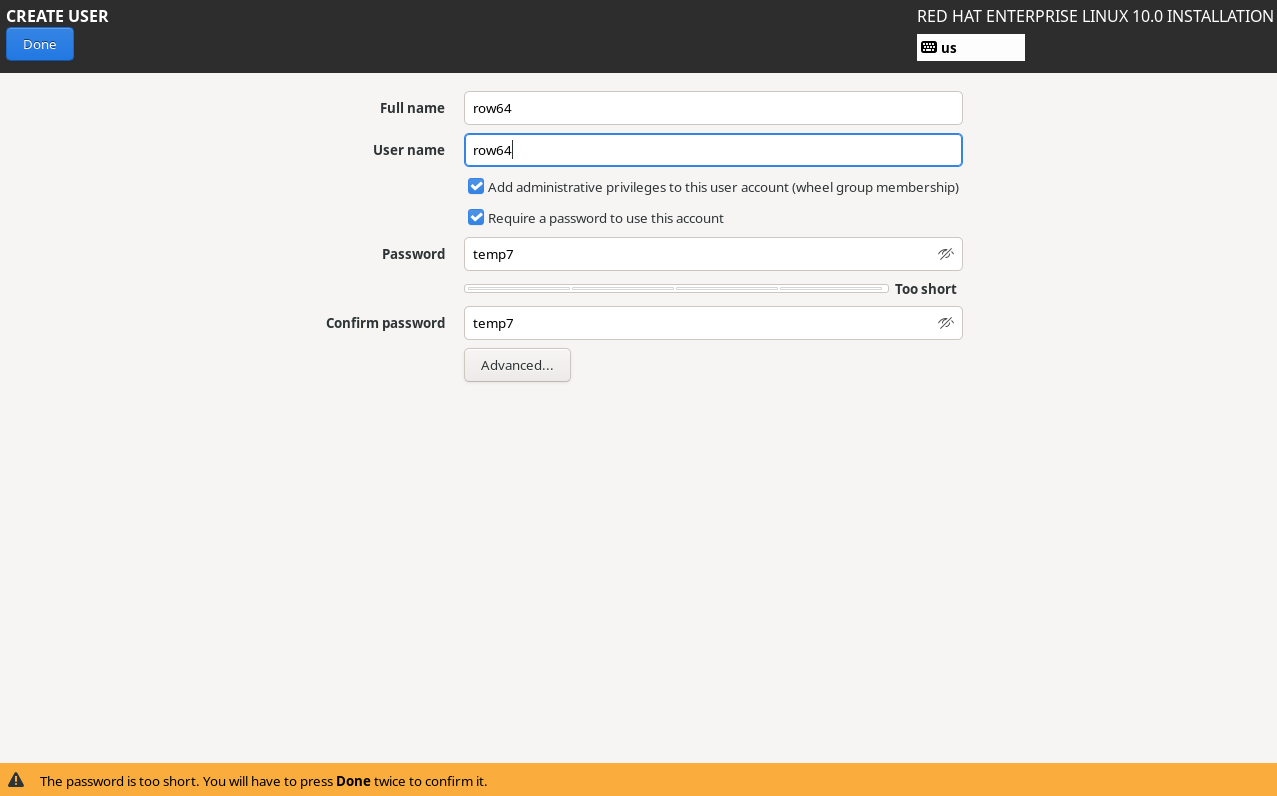Click the Password input field
This screenshot has width=1277, height=796.
[x=713, y=254]
